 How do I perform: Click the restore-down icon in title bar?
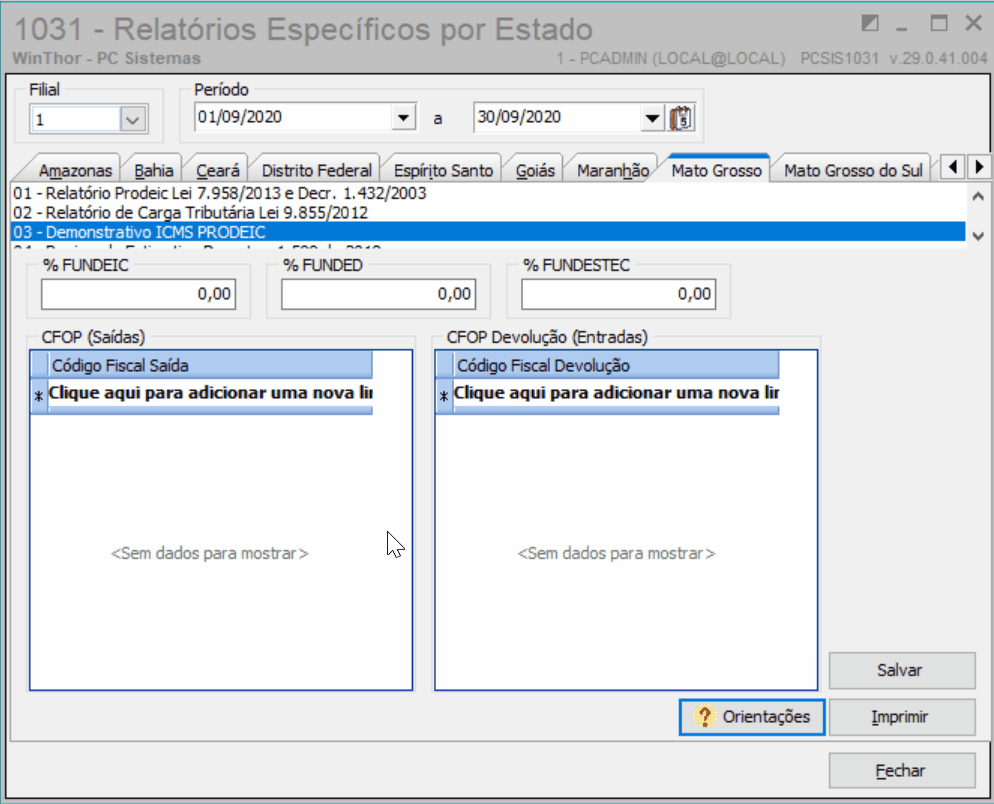click(870, 24)
